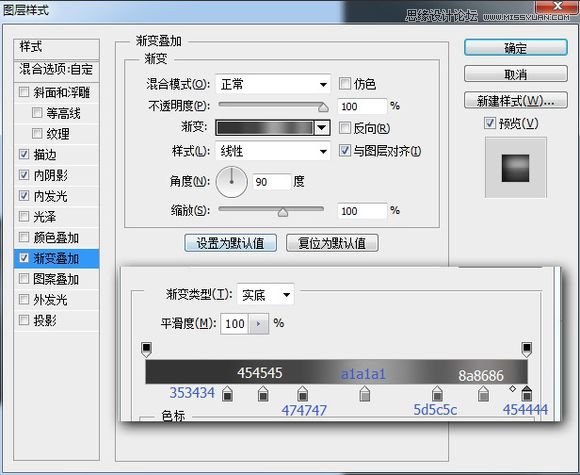Image resolution: width=580 pixels, height=475 pixels.
Task: Click 设置为默认值 button
Action: tap(230, 243)
